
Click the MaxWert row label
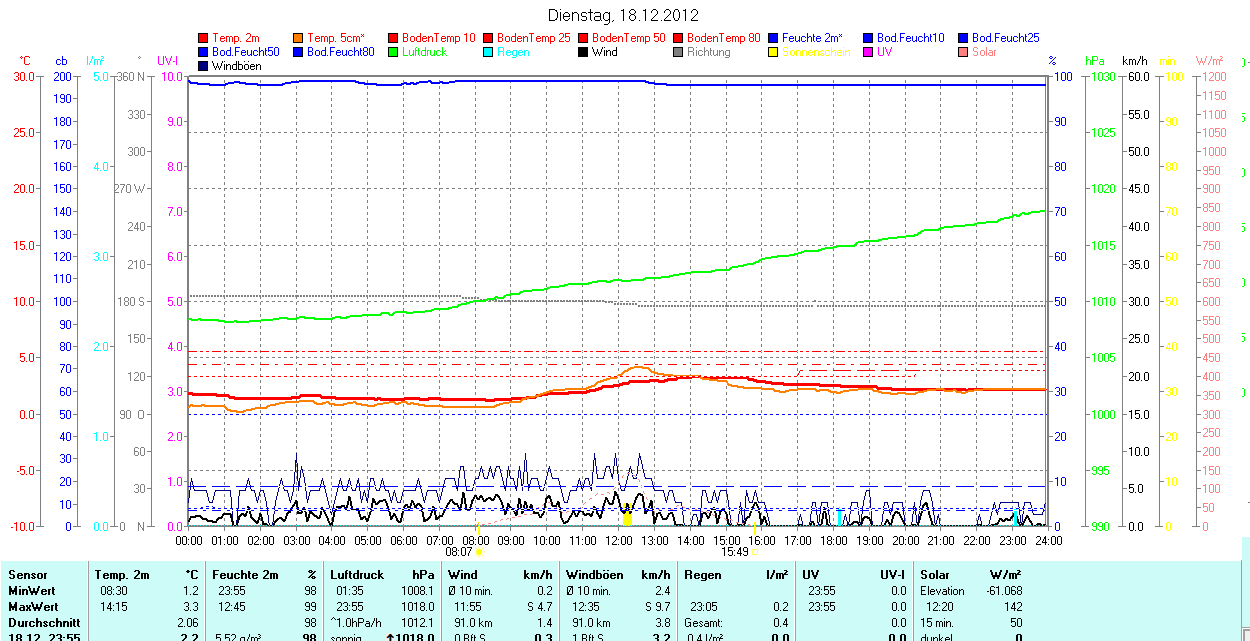pos(33,607)
